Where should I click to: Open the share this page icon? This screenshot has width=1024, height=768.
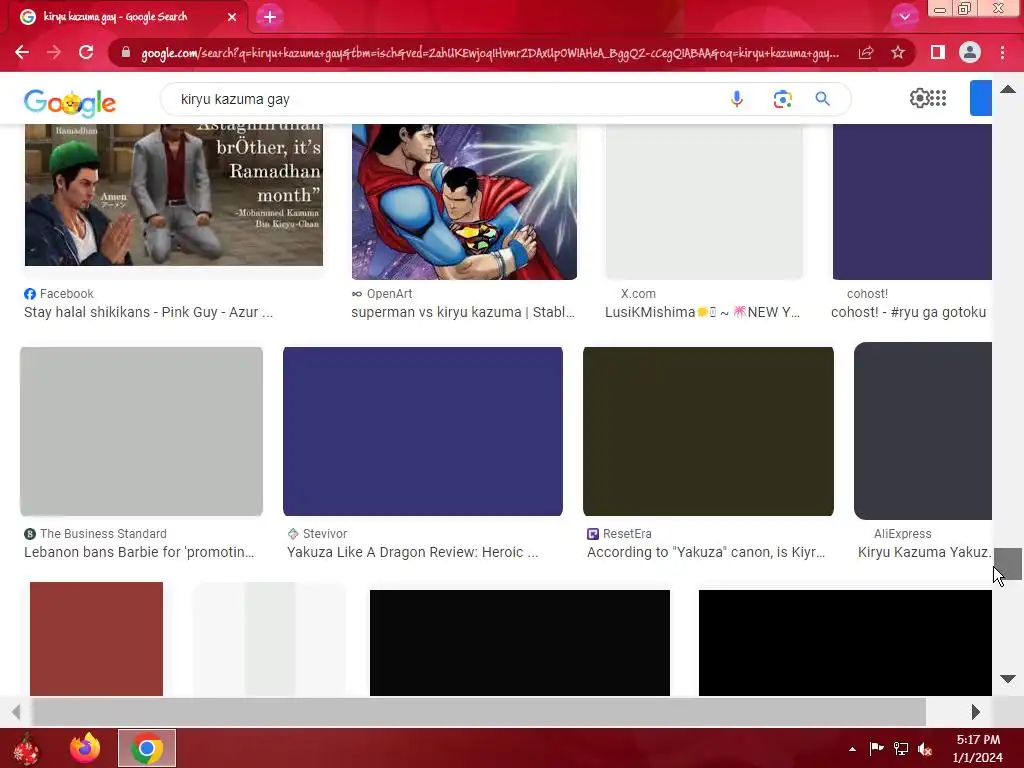click(866, 53)
